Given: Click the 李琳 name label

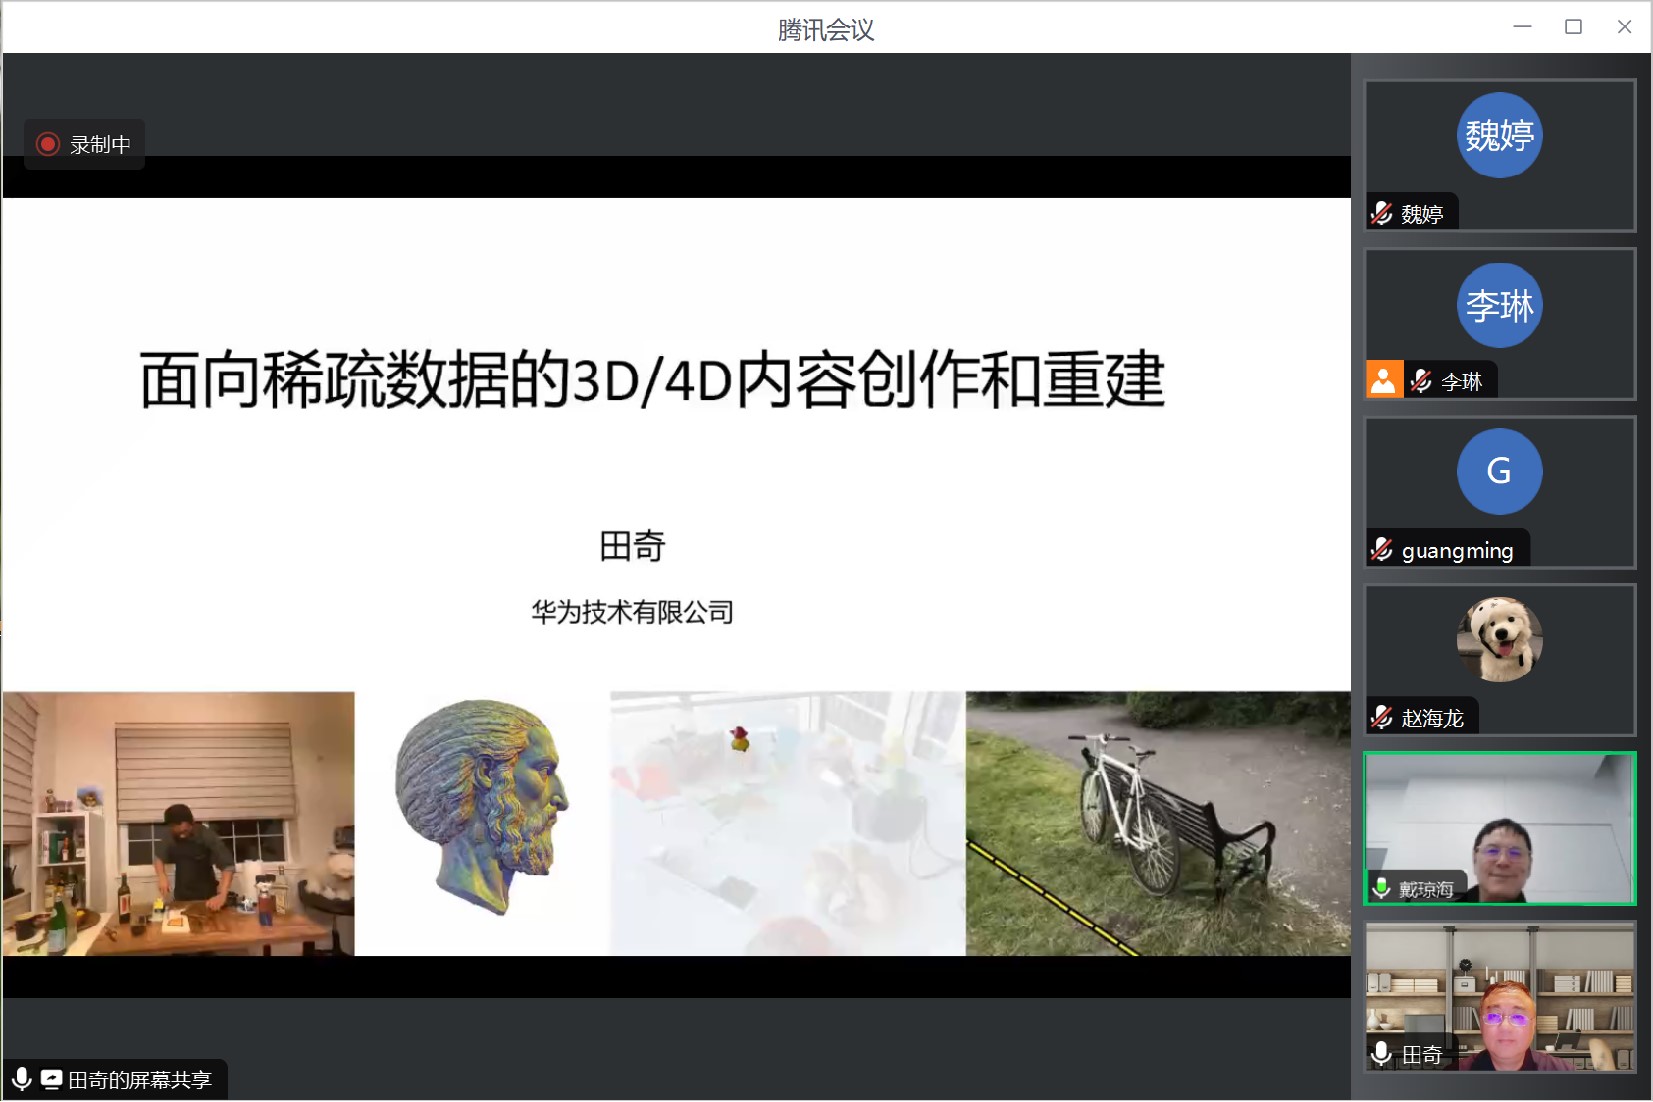Looking at the screenshot, I should [1461, 381].
